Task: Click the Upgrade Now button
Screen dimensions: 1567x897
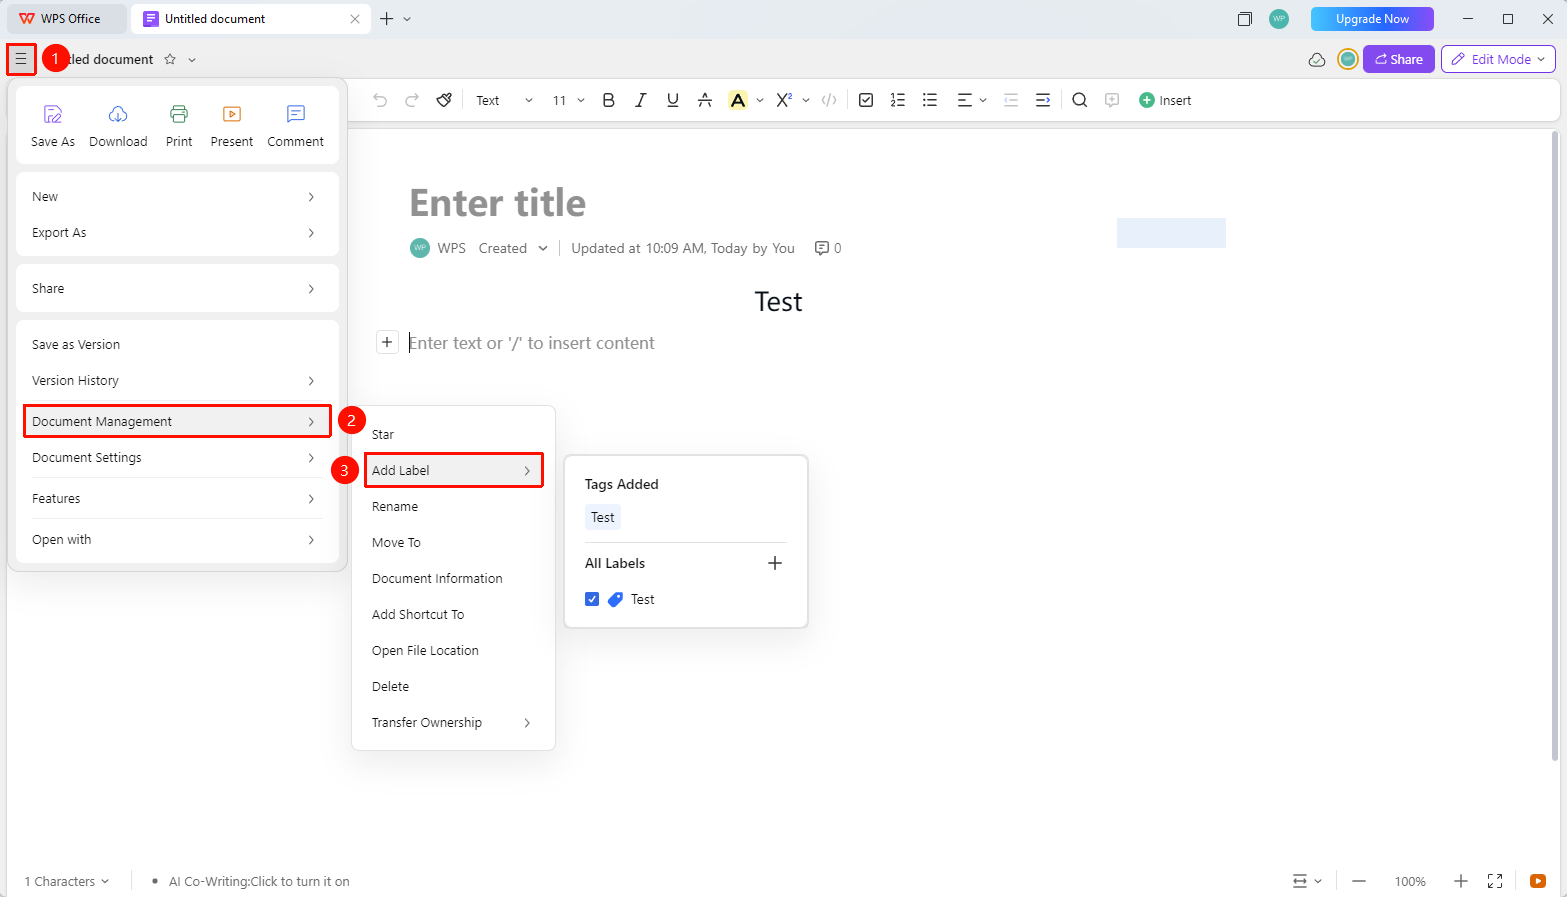Action: click(x=1372, y=19)
